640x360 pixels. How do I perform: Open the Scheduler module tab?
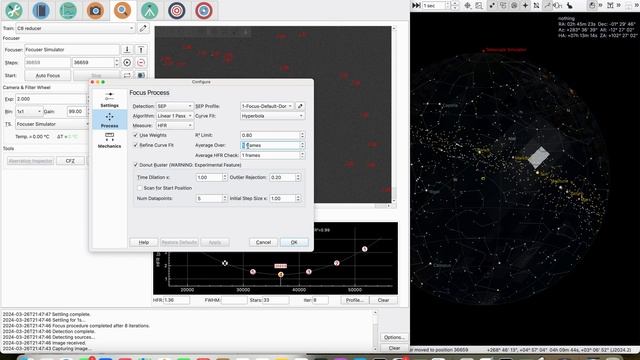(x=41, y=10)
